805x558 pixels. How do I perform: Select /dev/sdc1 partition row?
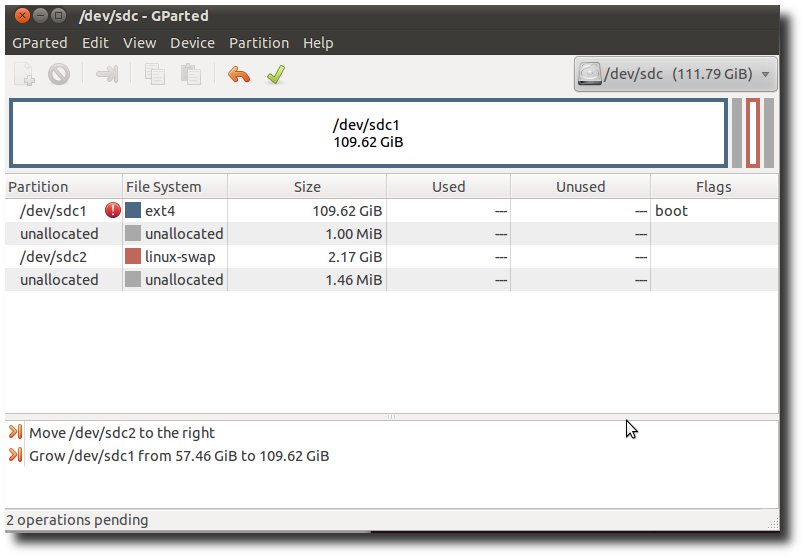pyautogui.click(x=392, y=210)
